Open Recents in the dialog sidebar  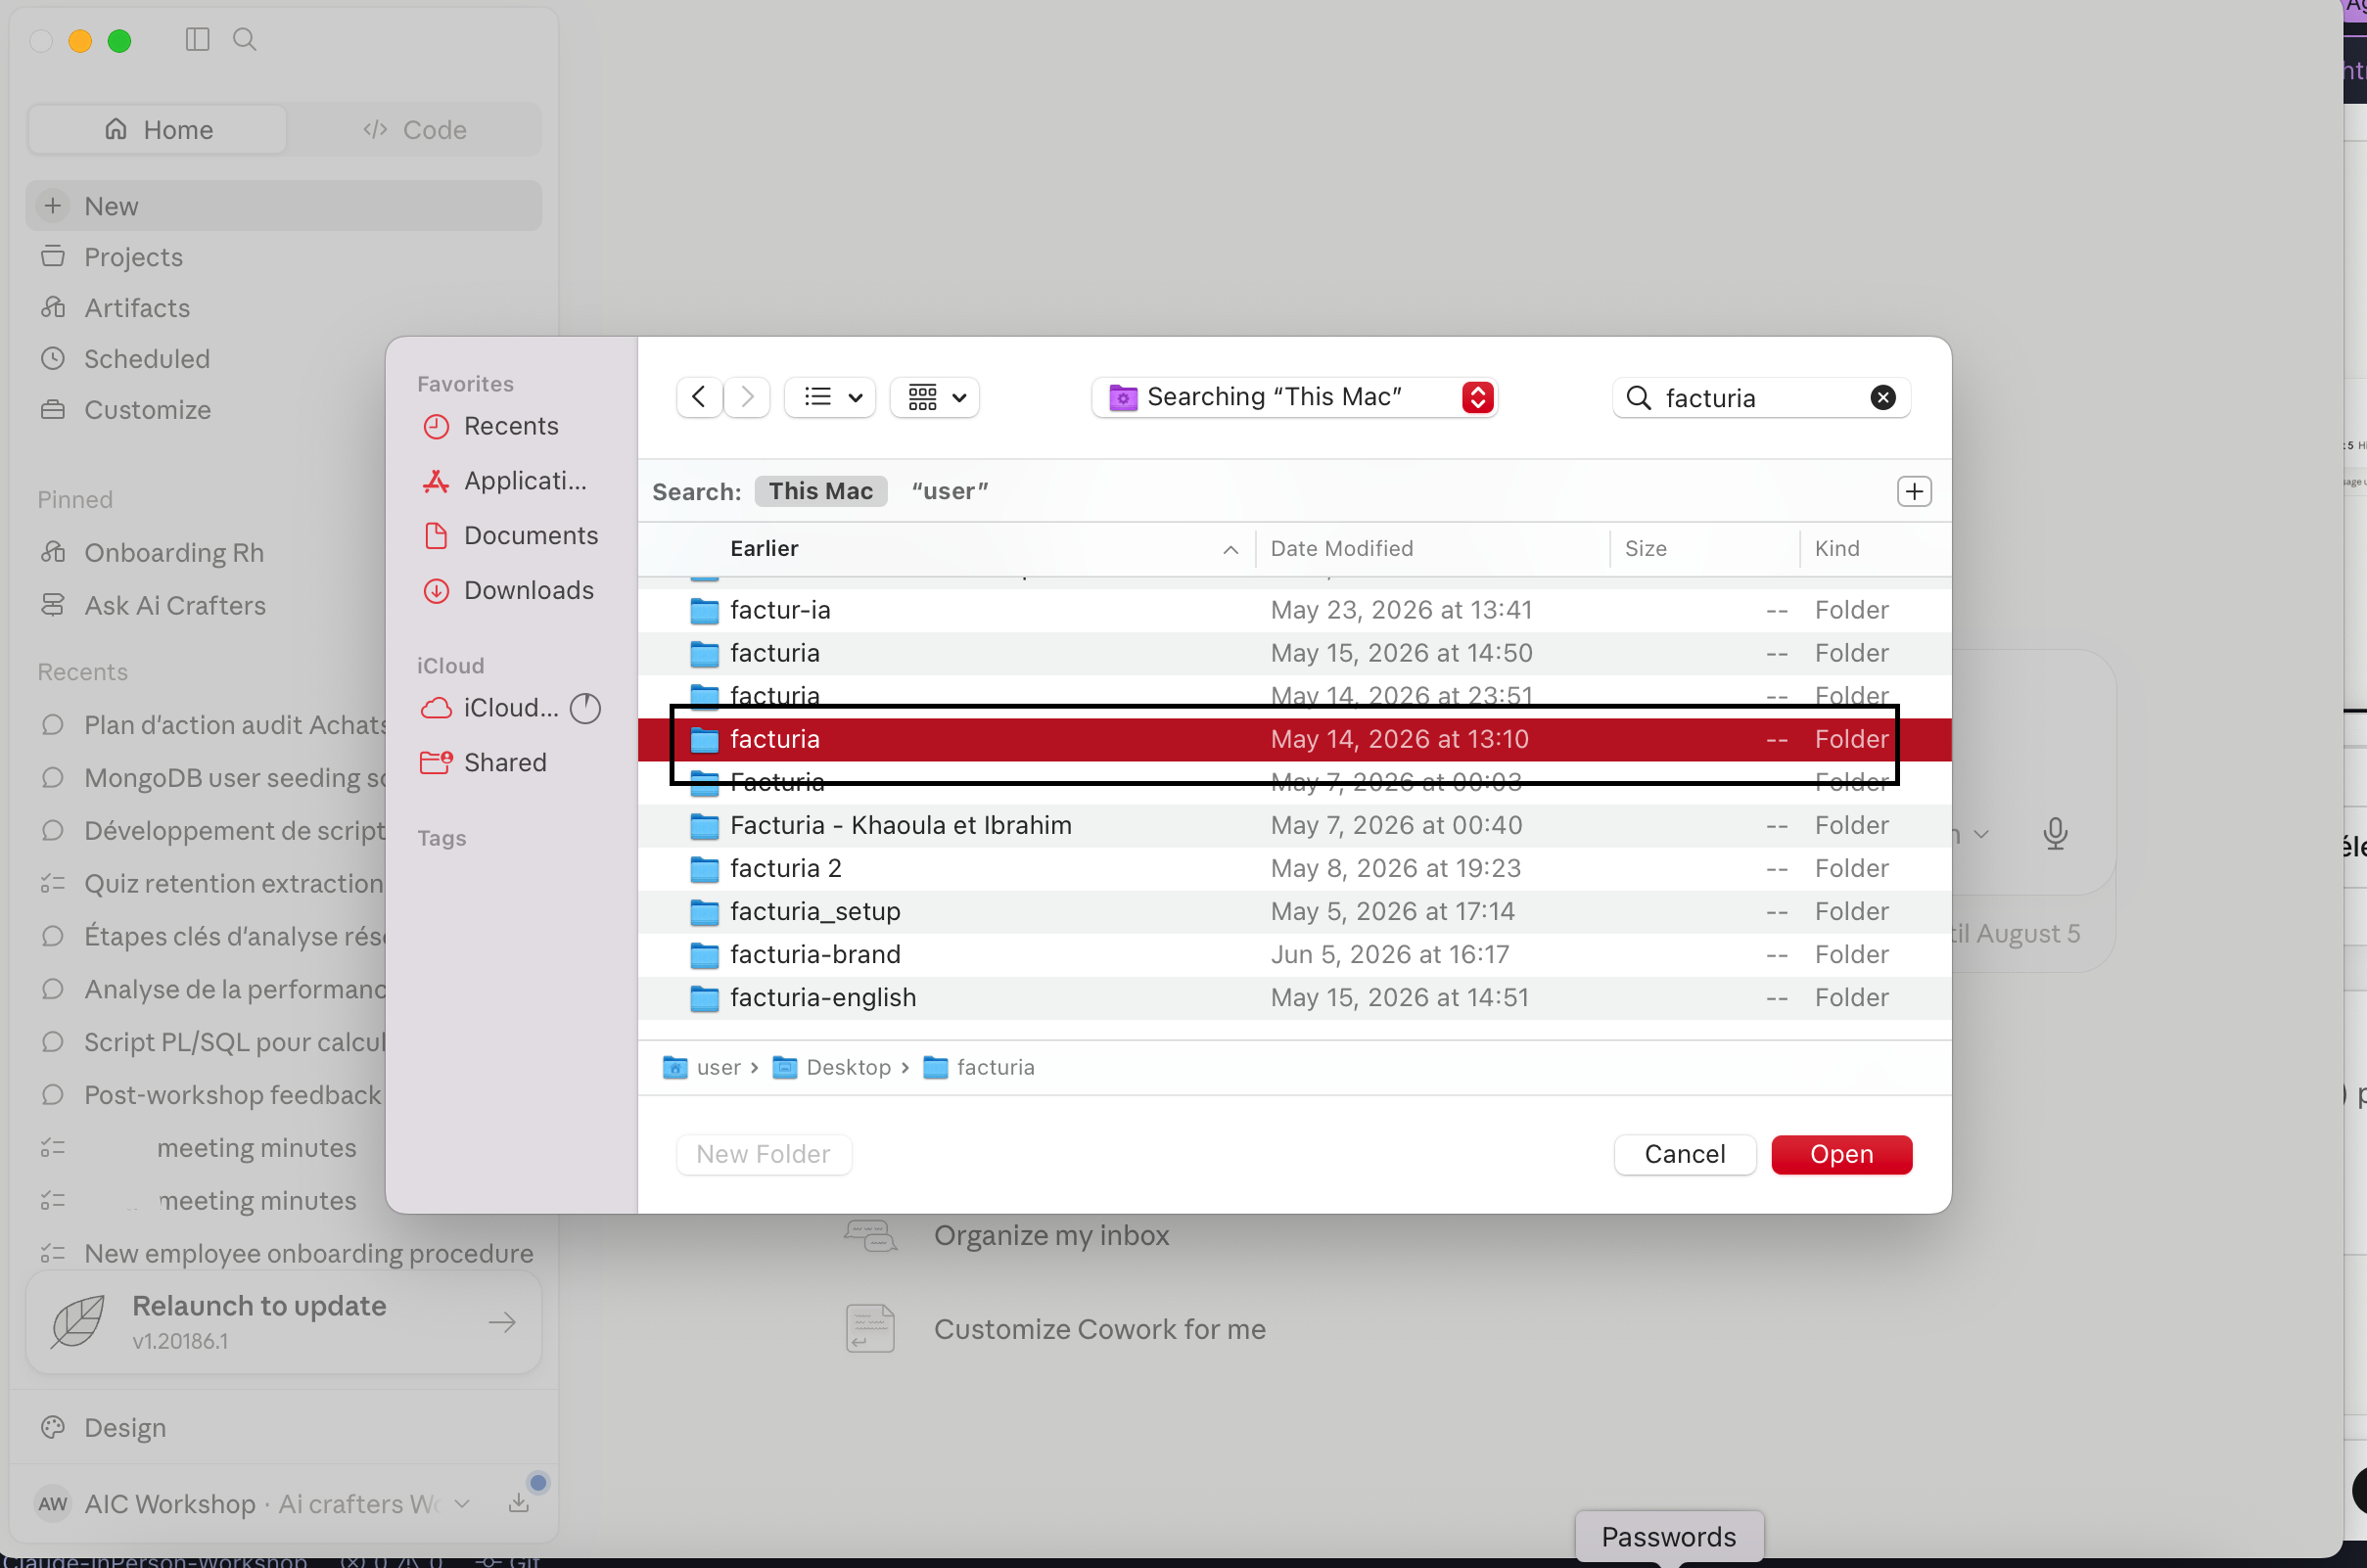coord(510,426)
